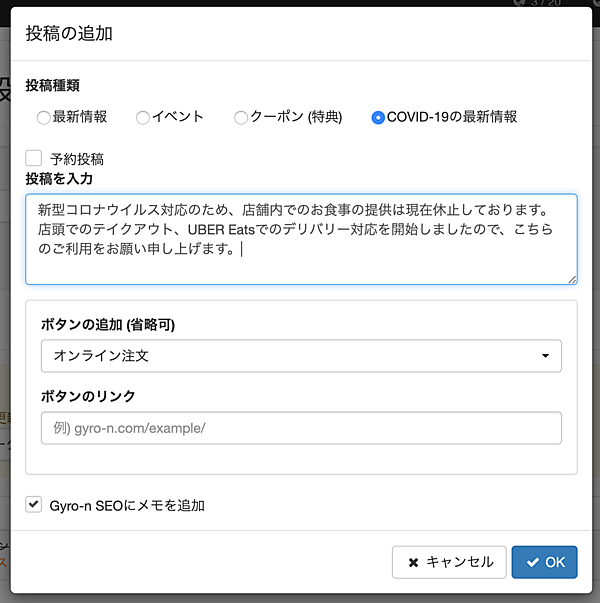Click the text area resize handle
Image resolution: width=600 pixels, height=603 pixels.
[572, 279]
